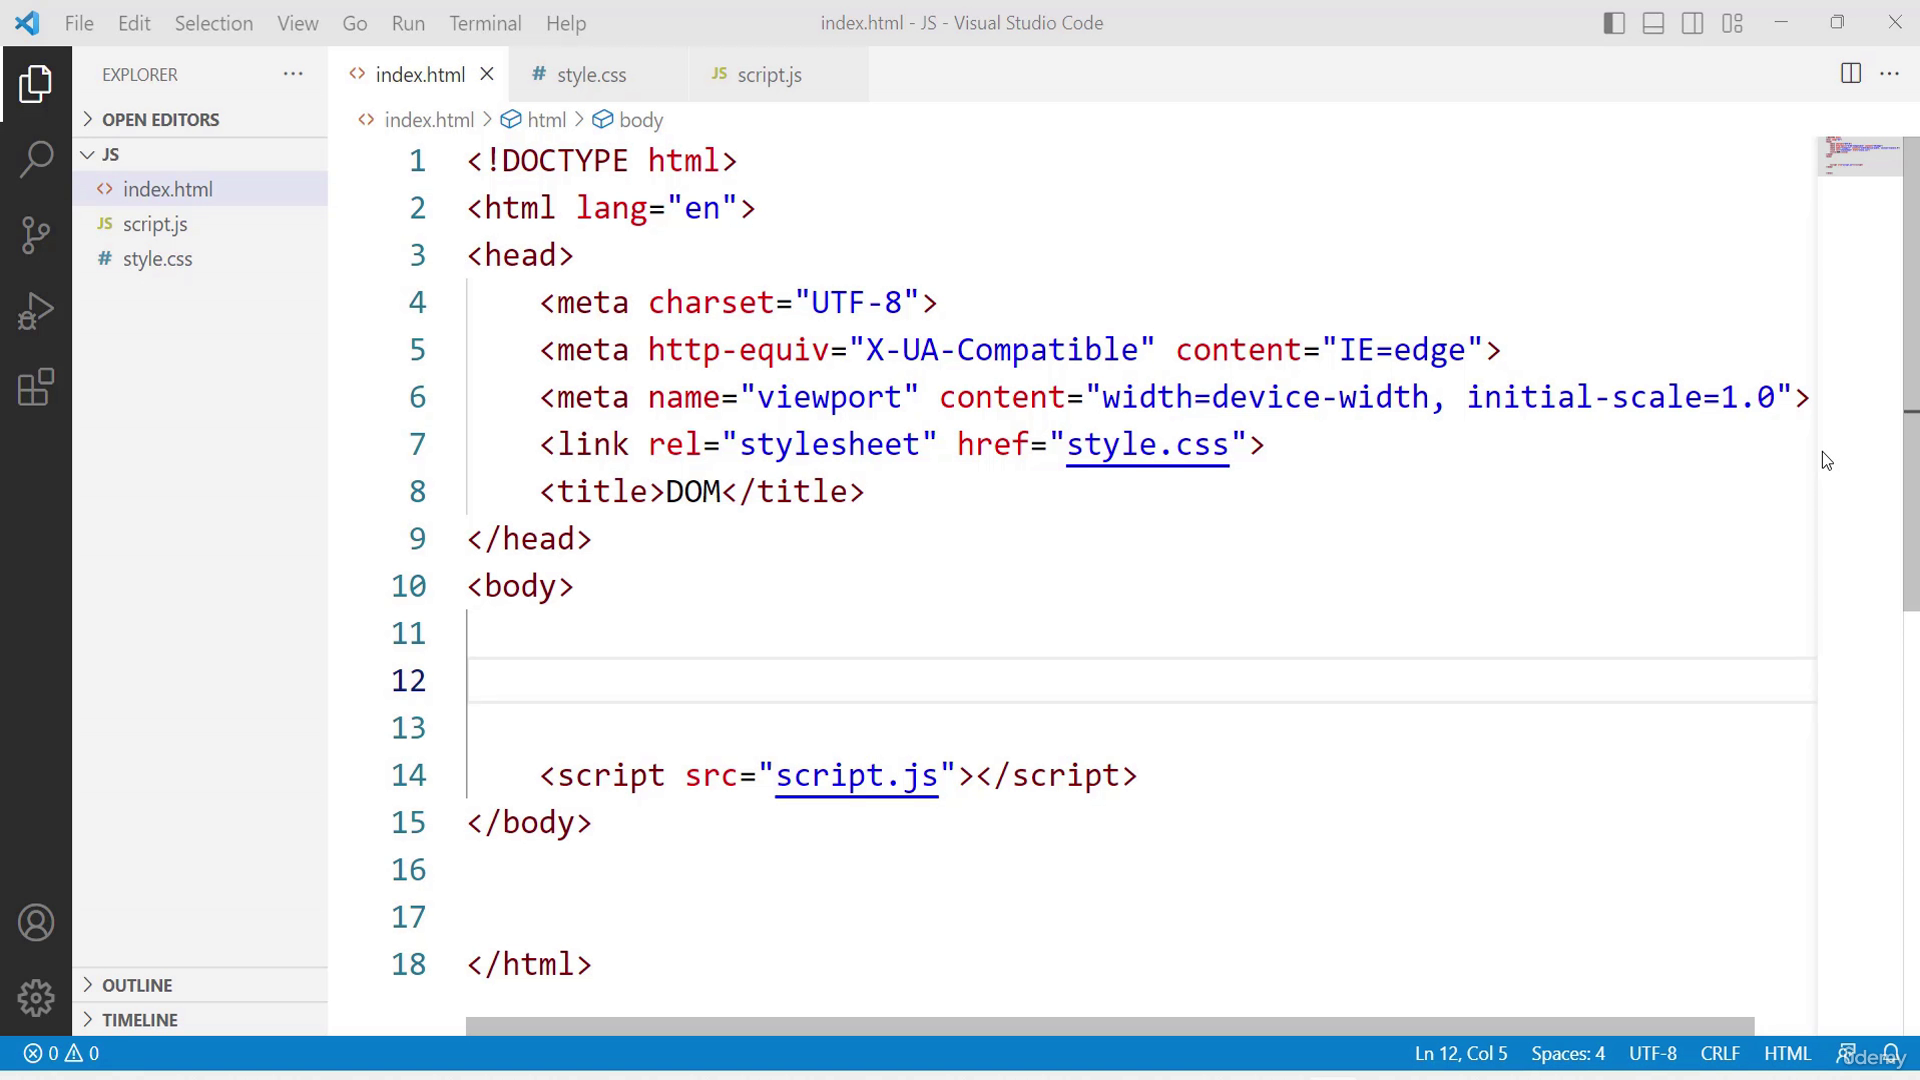Screen dimensions: 1920x1080
Task: Collapse the JS folder section
Action: pyautogui.click(x=200, y=155)
